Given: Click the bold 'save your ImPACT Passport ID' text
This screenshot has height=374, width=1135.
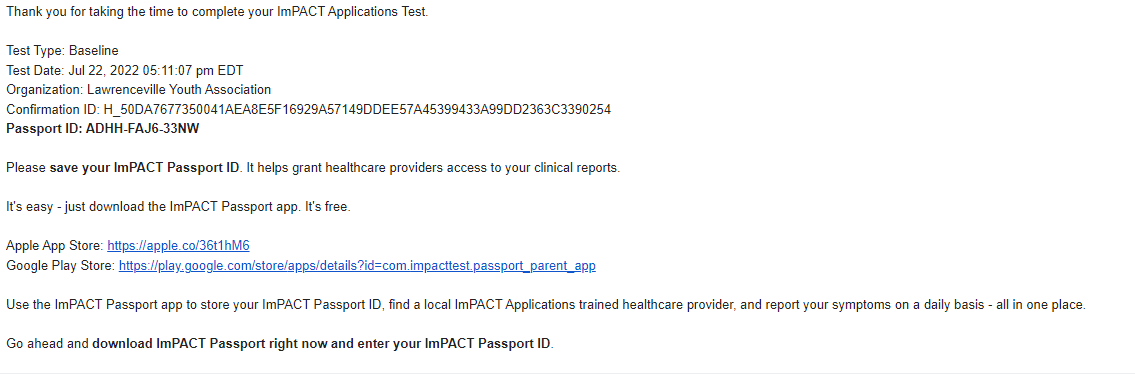Looking at the screenshot, I should pos(144,168).
